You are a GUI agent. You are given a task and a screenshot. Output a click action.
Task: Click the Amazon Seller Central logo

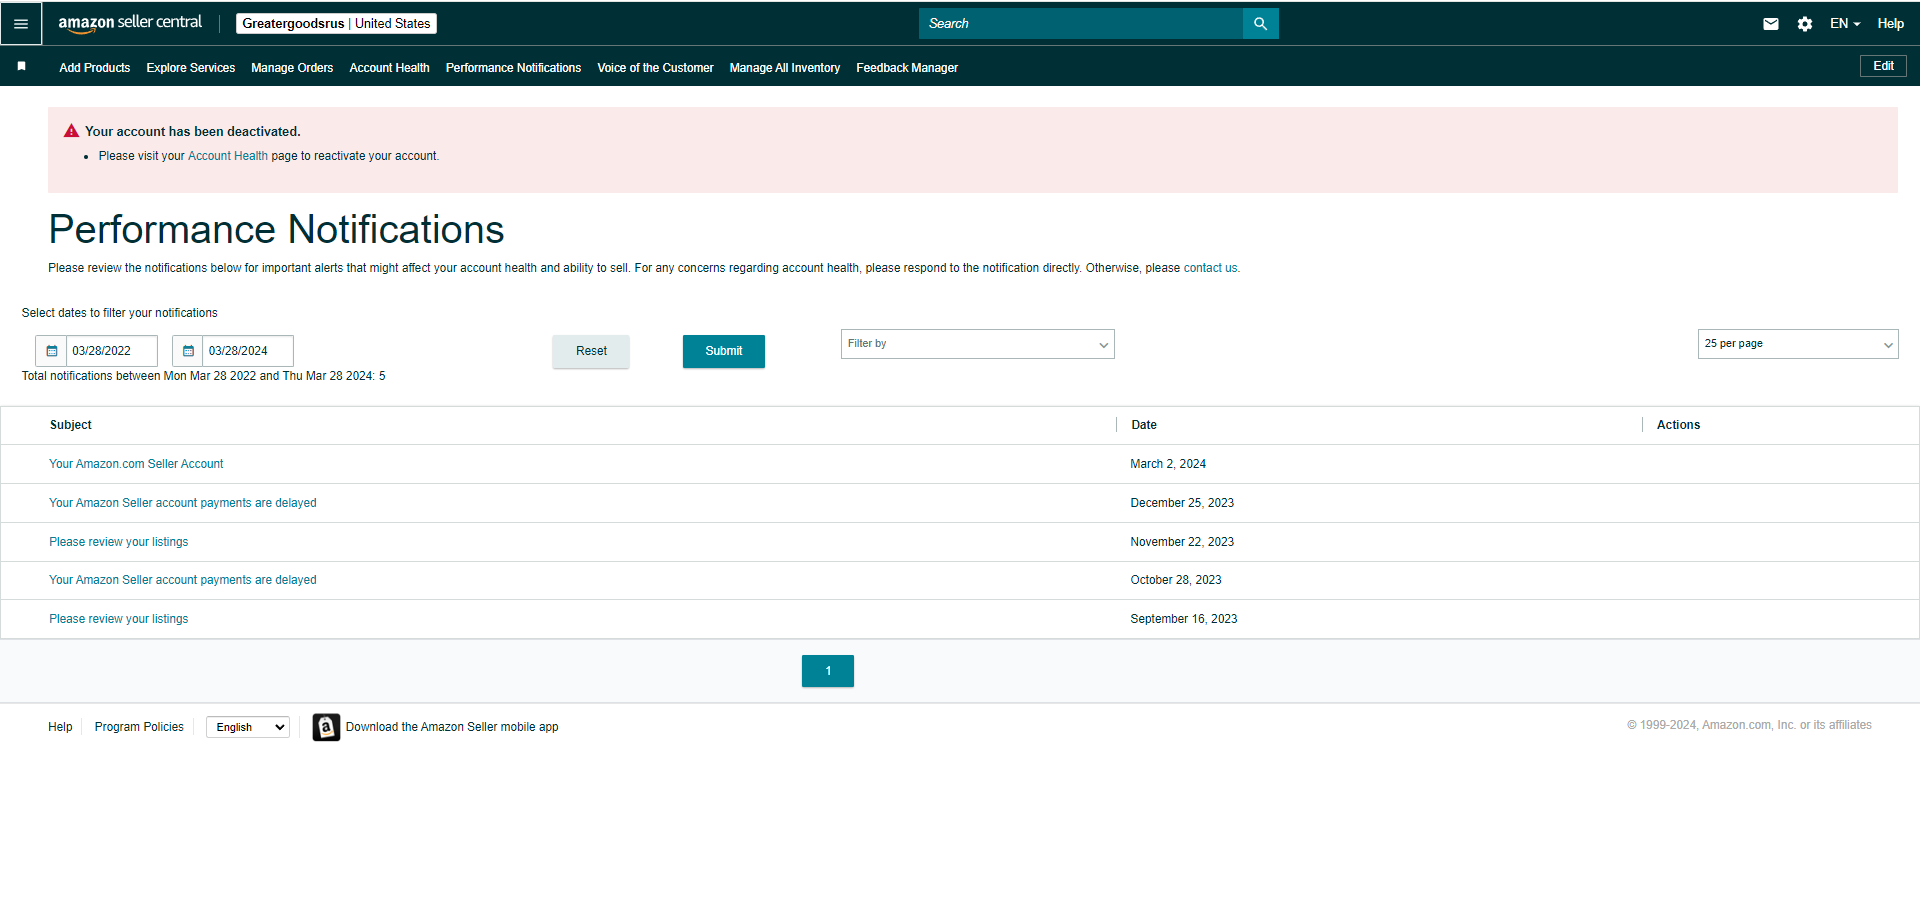tap(130, 23)
